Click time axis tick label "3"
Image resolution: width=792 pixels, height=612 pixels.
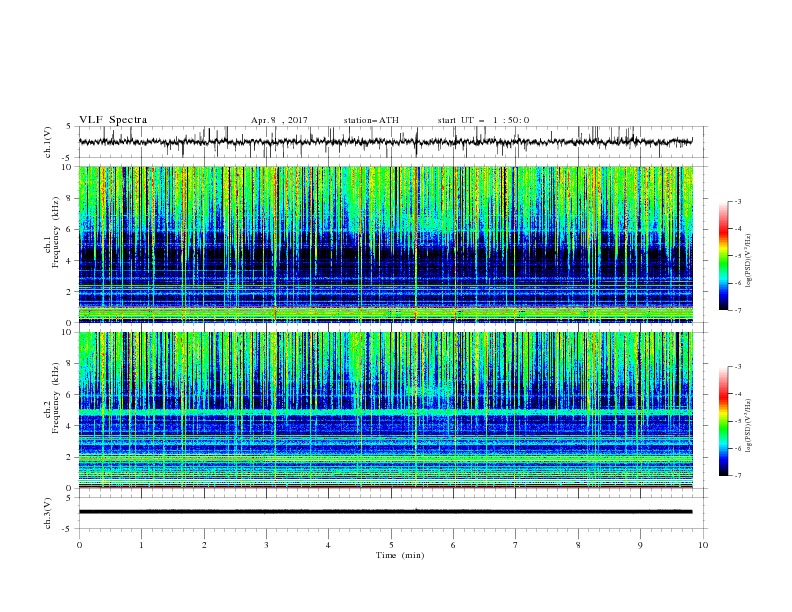click(x=266, y=545)
